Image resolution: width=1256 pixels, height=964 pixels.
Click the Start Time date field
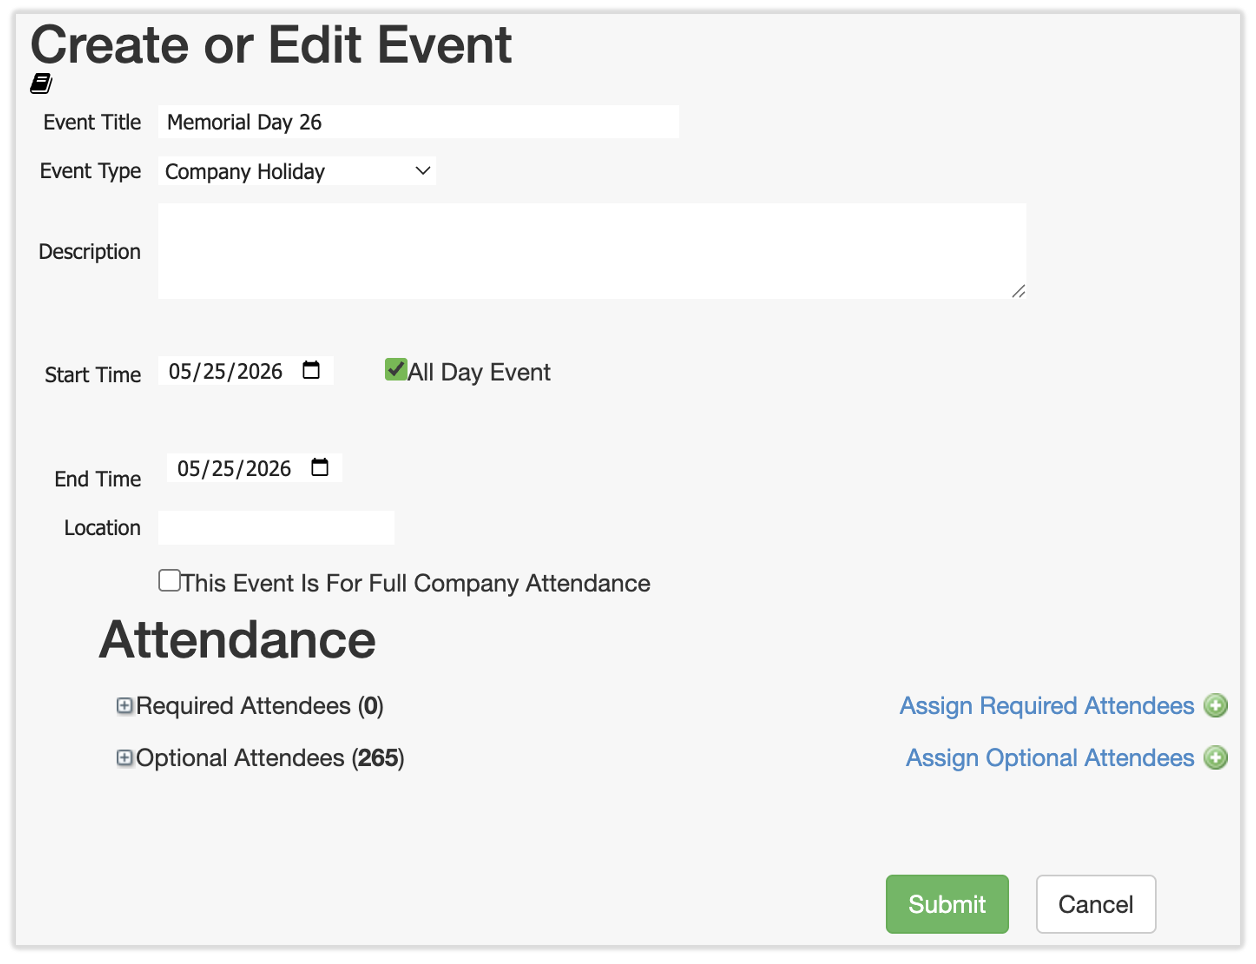coord(226,372)
